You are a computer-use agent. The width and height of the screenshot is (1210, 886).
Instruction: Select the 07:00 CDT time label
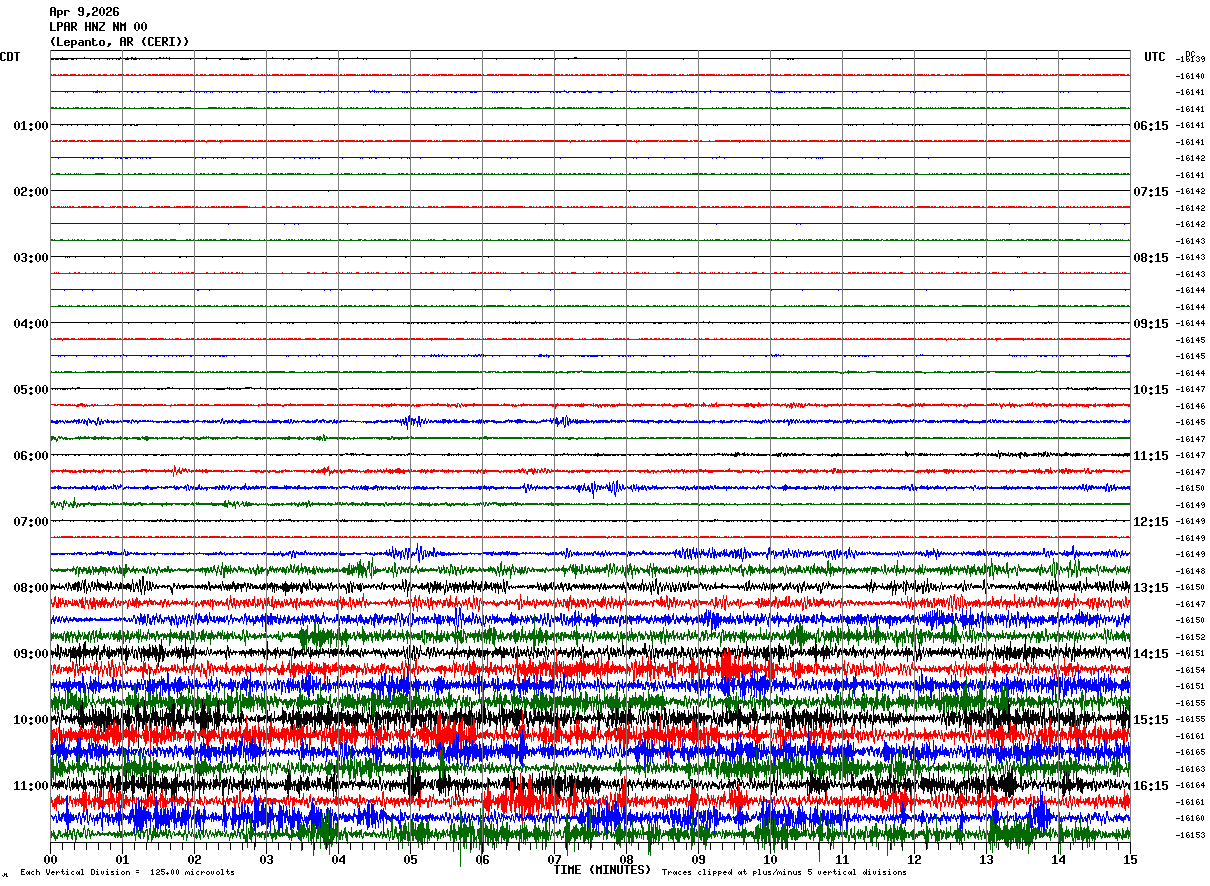(31, 522)
